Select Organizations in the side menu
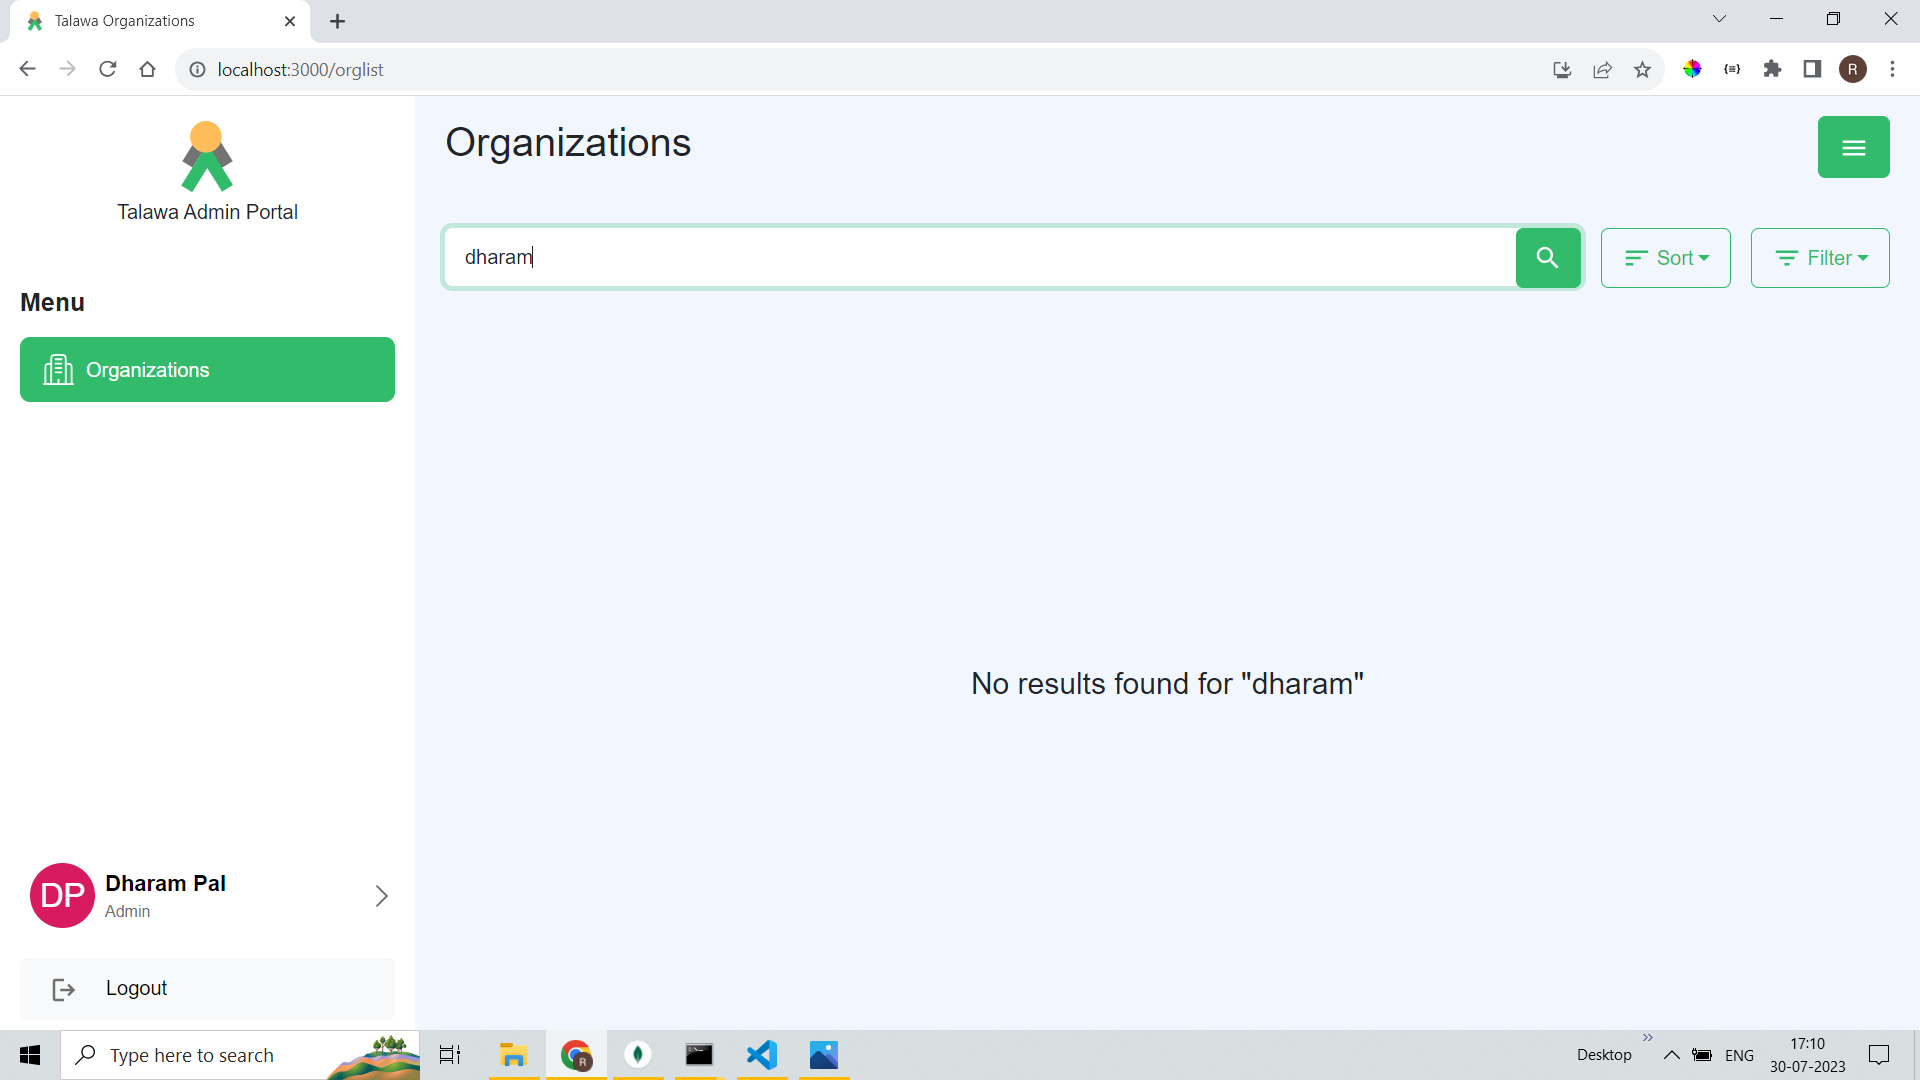1920x1080 pixels. (207, 370)
